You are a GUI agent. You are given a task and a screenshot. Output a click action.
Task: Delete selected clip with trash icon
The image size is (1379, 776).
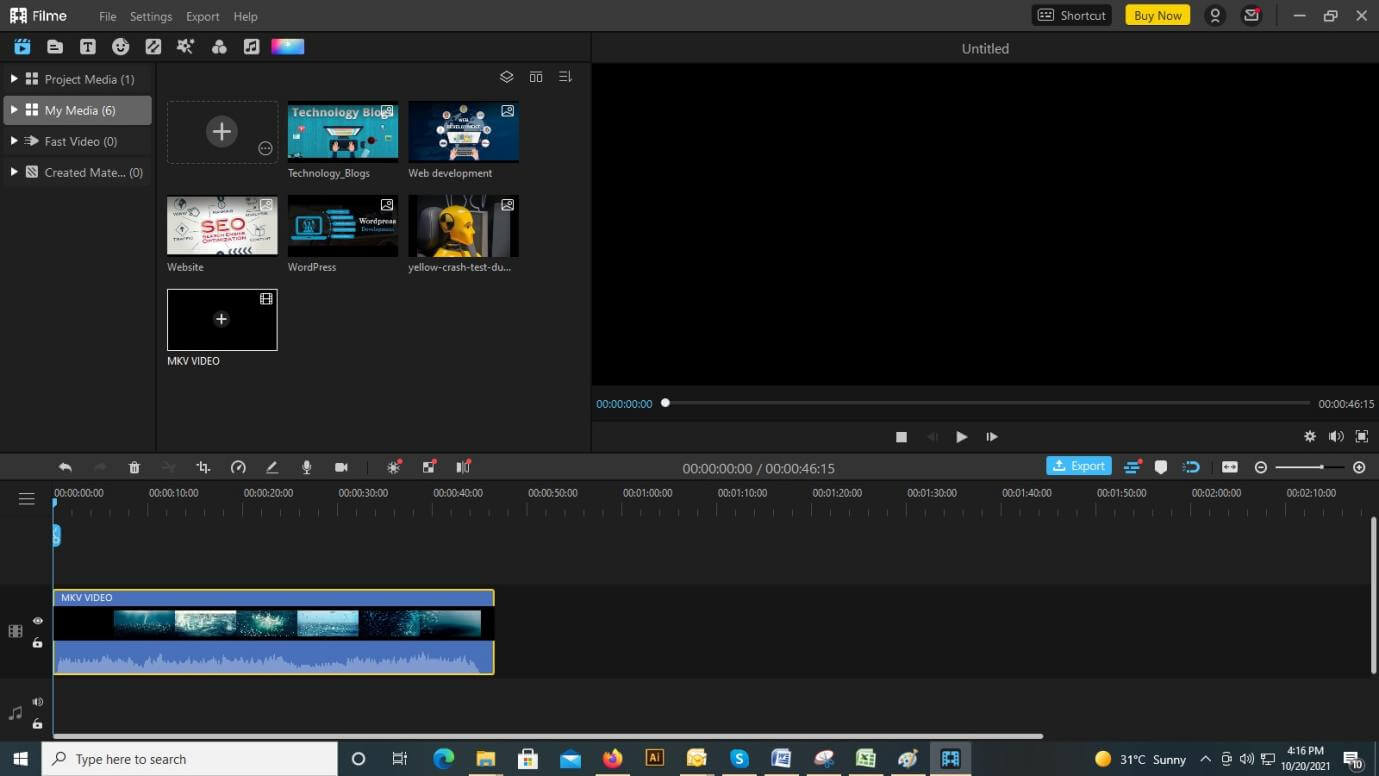point(134,467)
